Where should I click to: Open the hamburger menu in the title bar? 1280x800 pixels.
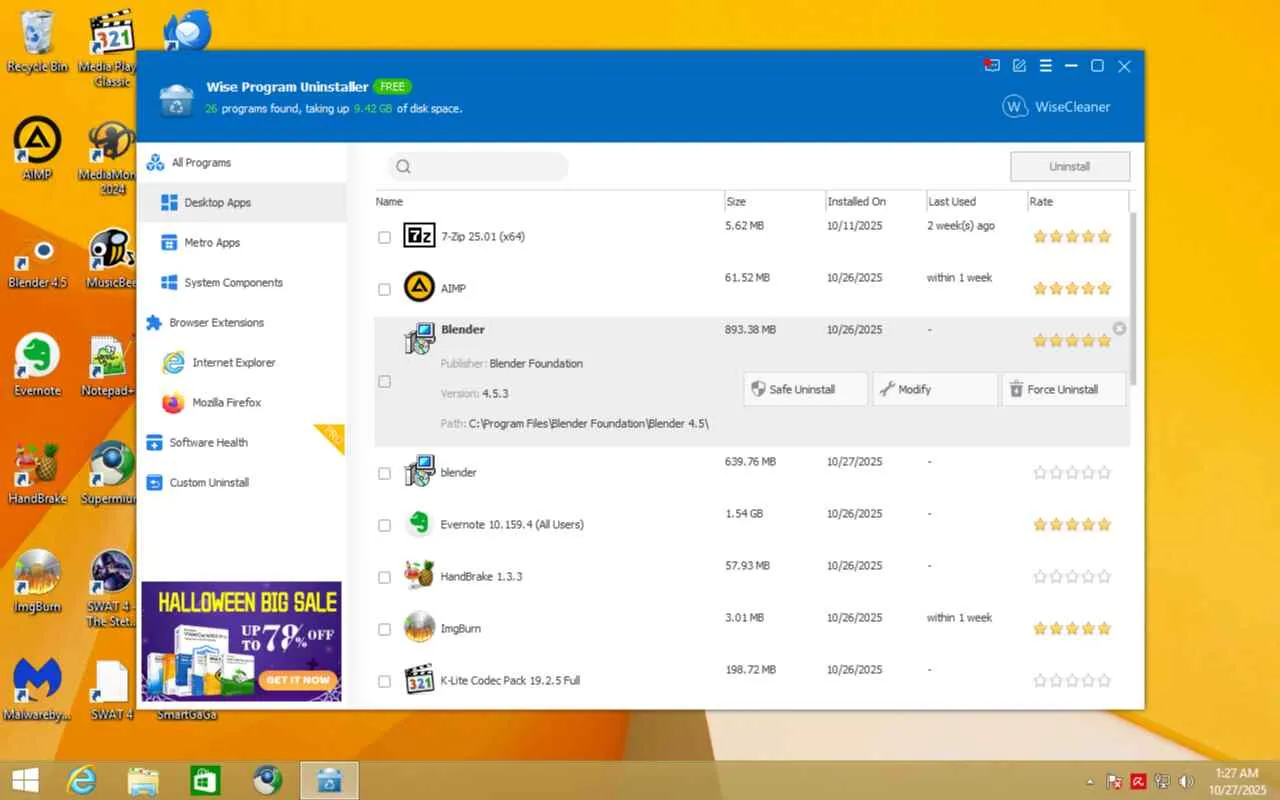1045,66
